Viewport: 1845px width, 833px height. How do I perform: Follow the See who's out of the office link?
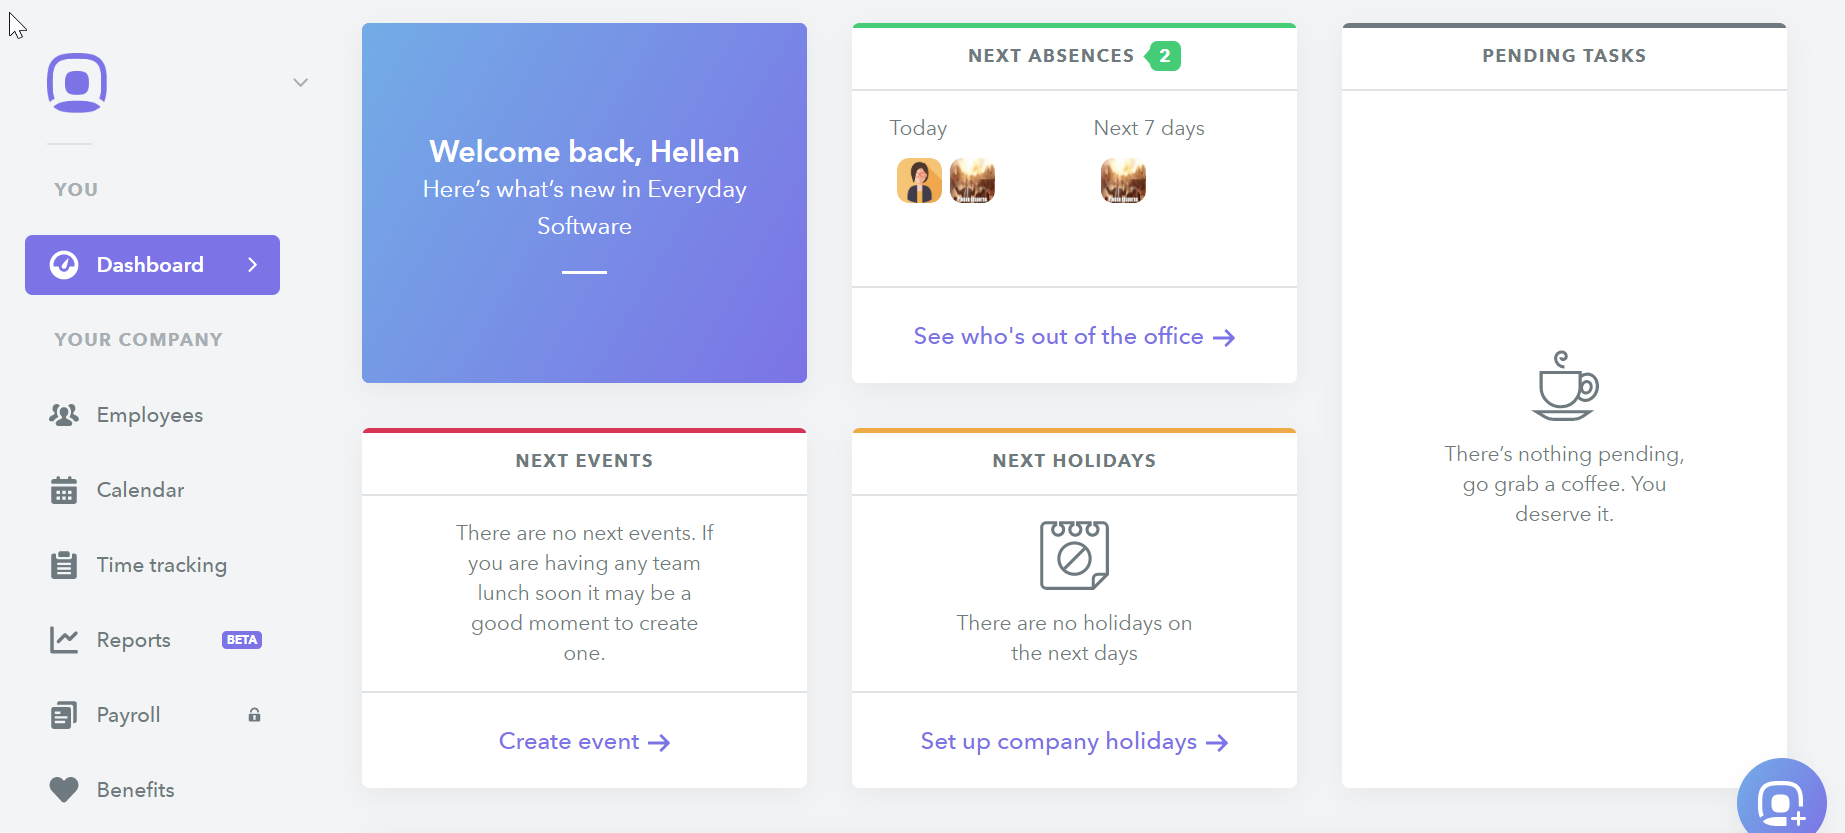point(1074,337)
